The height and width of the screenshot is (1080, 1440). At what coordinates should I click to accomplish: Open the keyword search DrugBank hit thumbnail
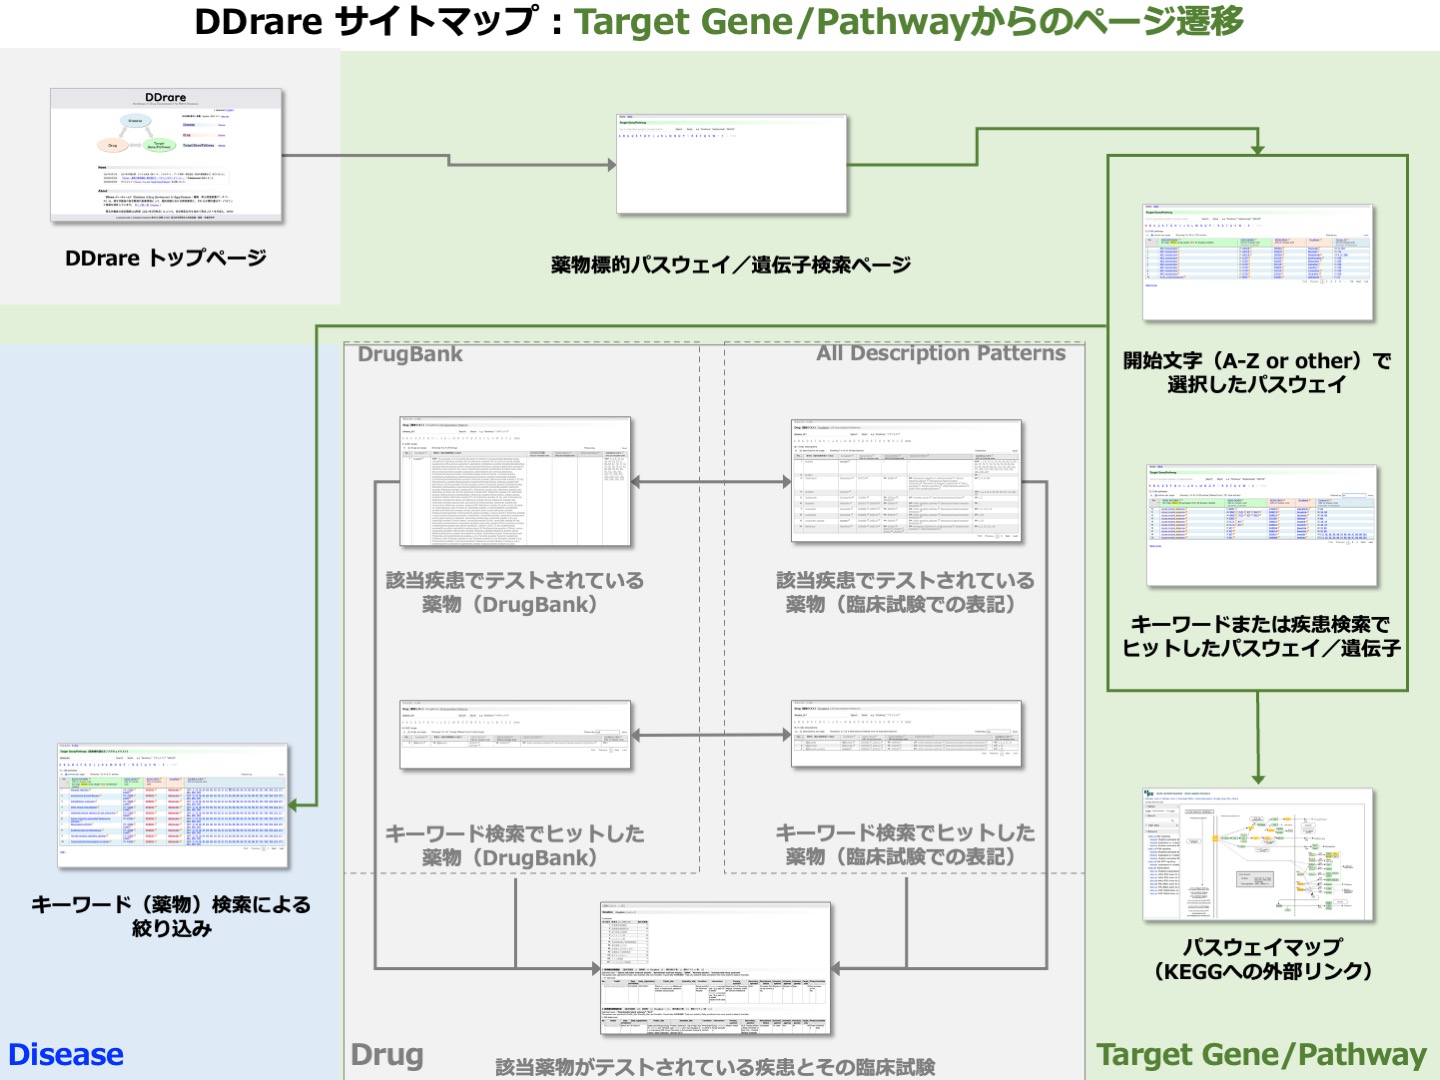click(515, 735)
